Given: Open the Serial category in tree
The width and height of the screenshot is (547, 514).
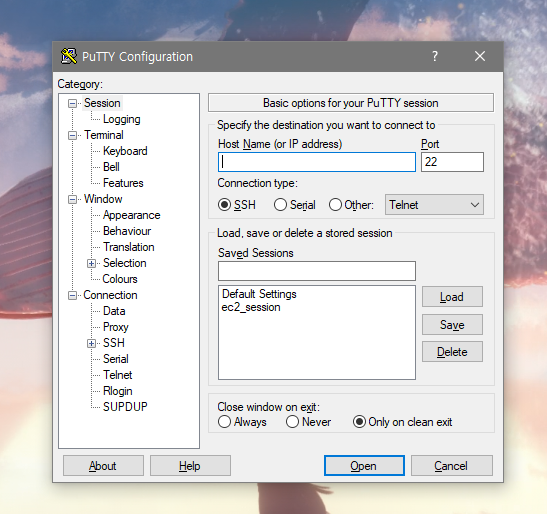Looking at the screenshot, I should [x=116, y=359].
